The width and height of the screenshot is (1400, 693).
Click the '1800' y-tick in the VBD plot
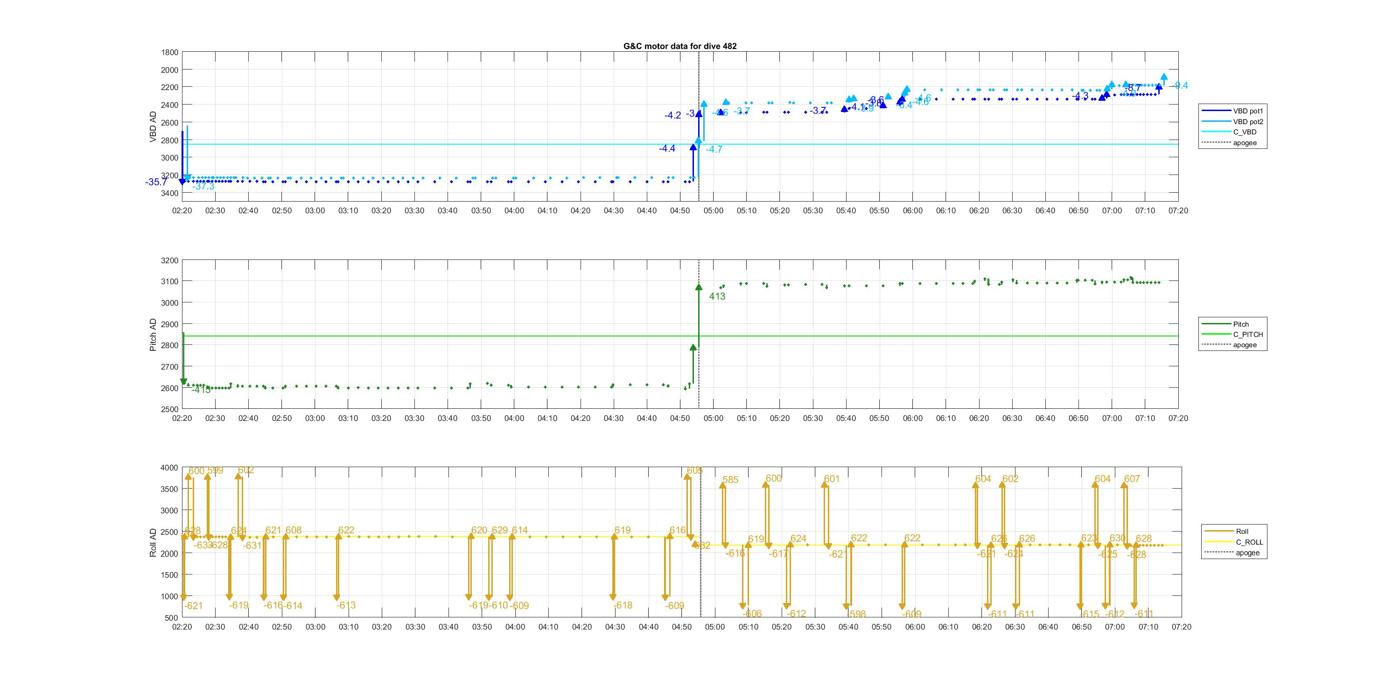pos(169,52)
